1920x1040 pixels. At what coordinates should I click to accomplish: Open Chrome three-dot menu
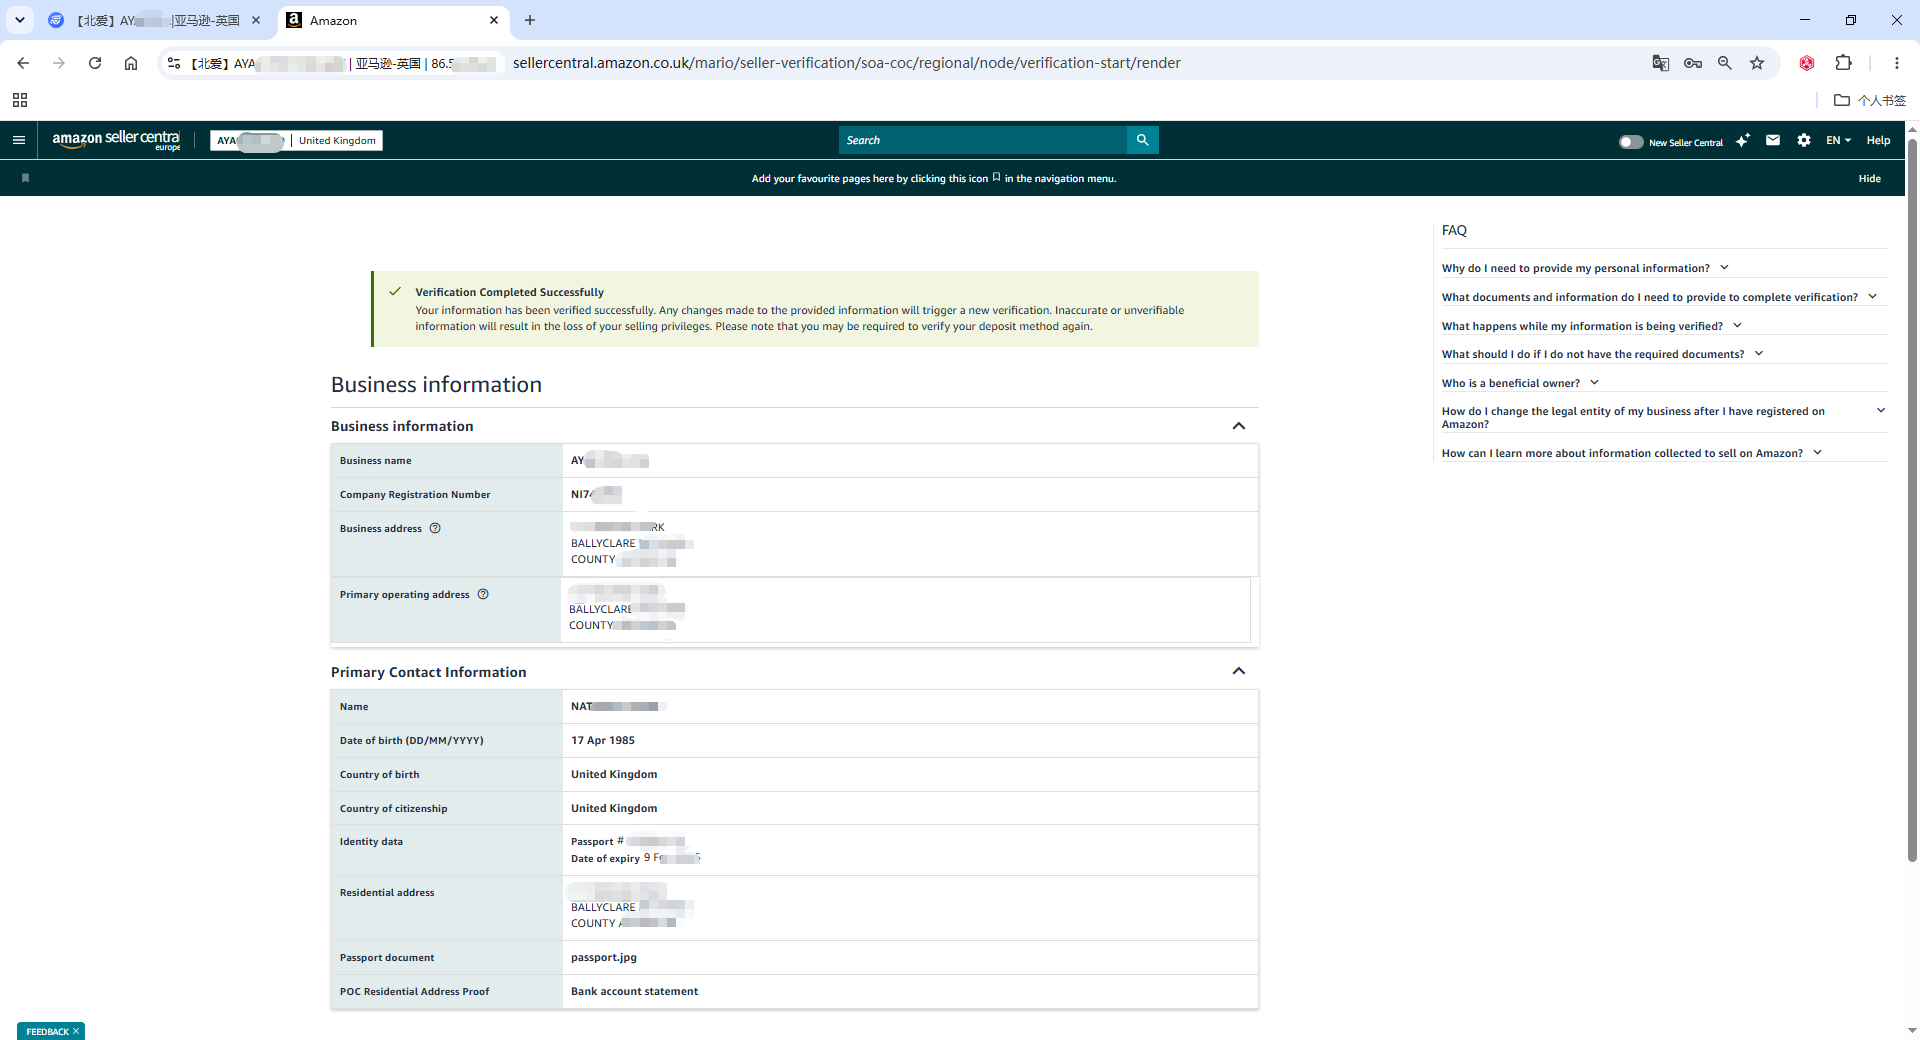pos(1896,63)
